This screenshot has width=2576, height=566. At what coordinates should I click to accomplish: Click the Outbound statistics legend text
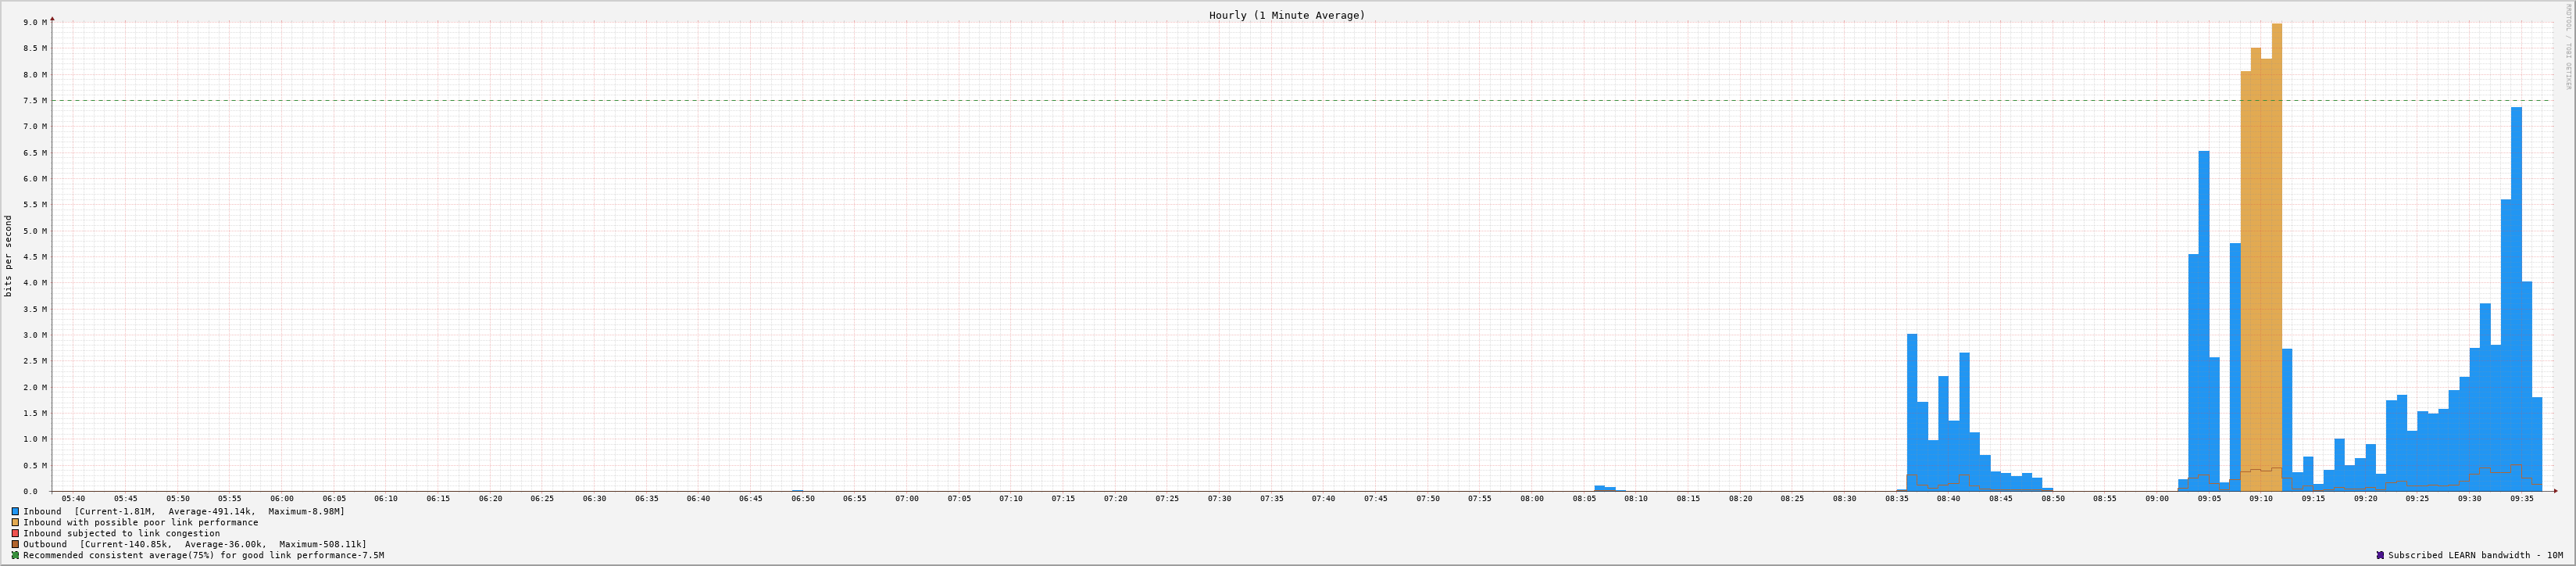[195, 544]
